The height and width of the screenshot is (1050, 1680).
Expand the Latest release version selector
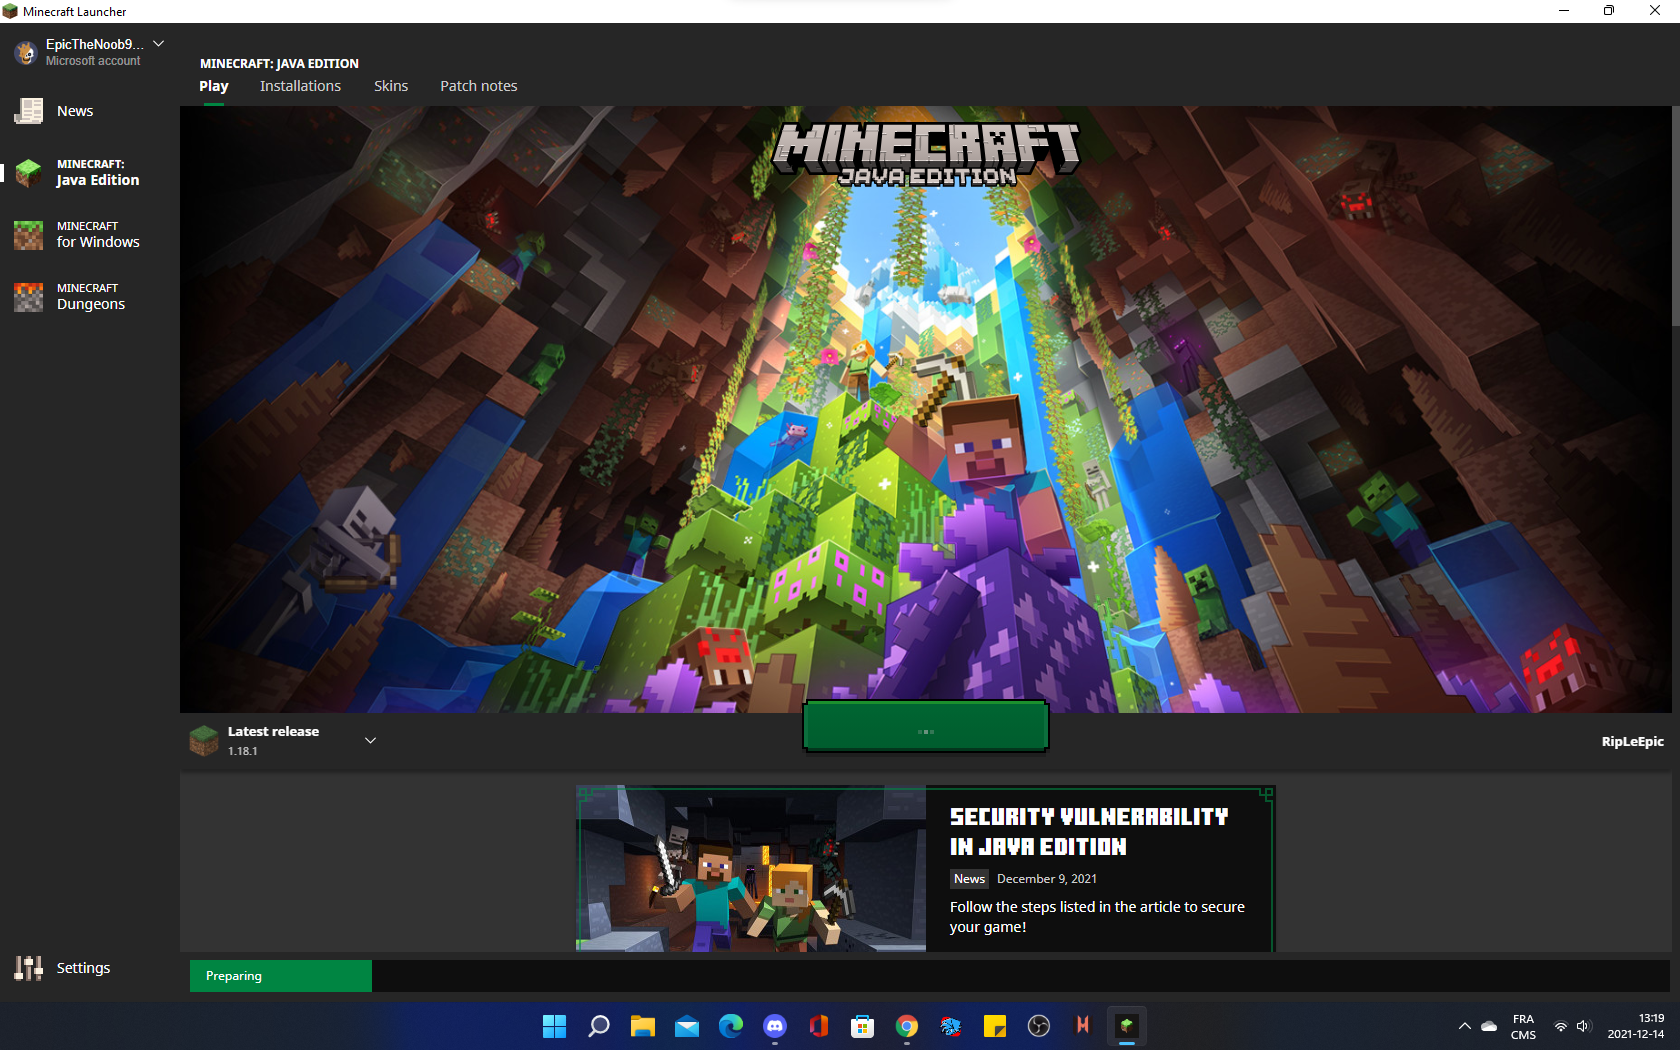(370, 741)
